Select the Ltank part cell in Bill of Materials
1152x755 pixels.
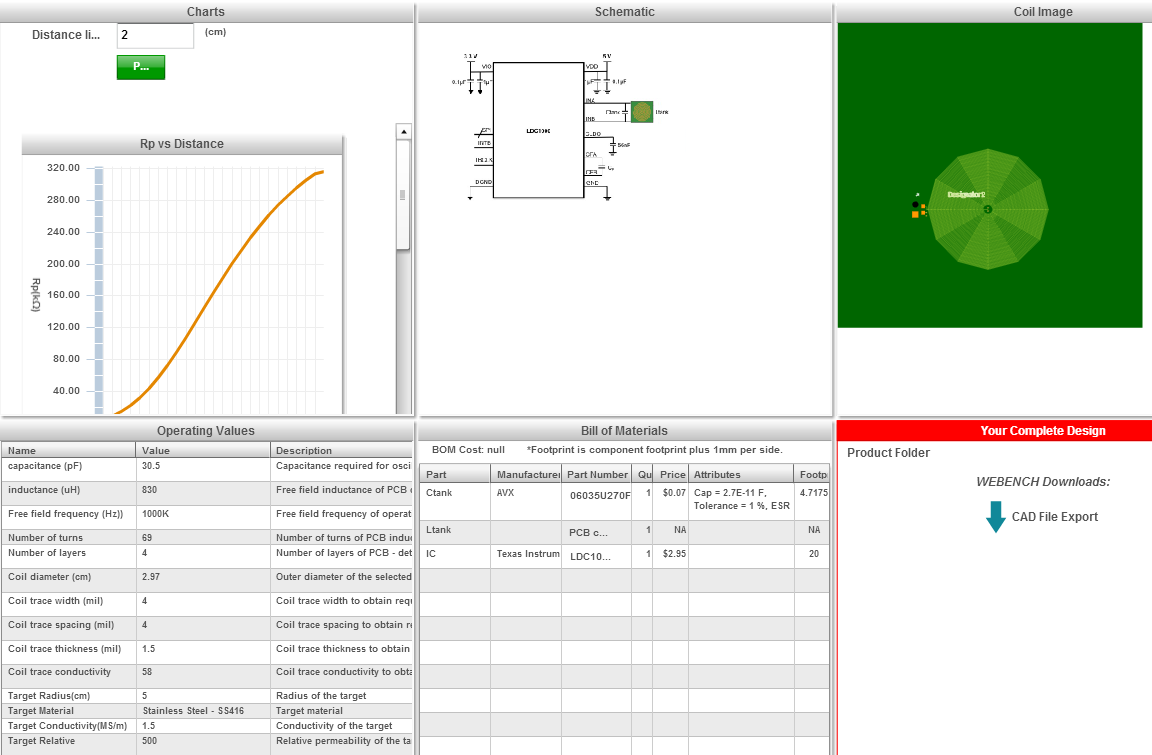tap(455, 530)
